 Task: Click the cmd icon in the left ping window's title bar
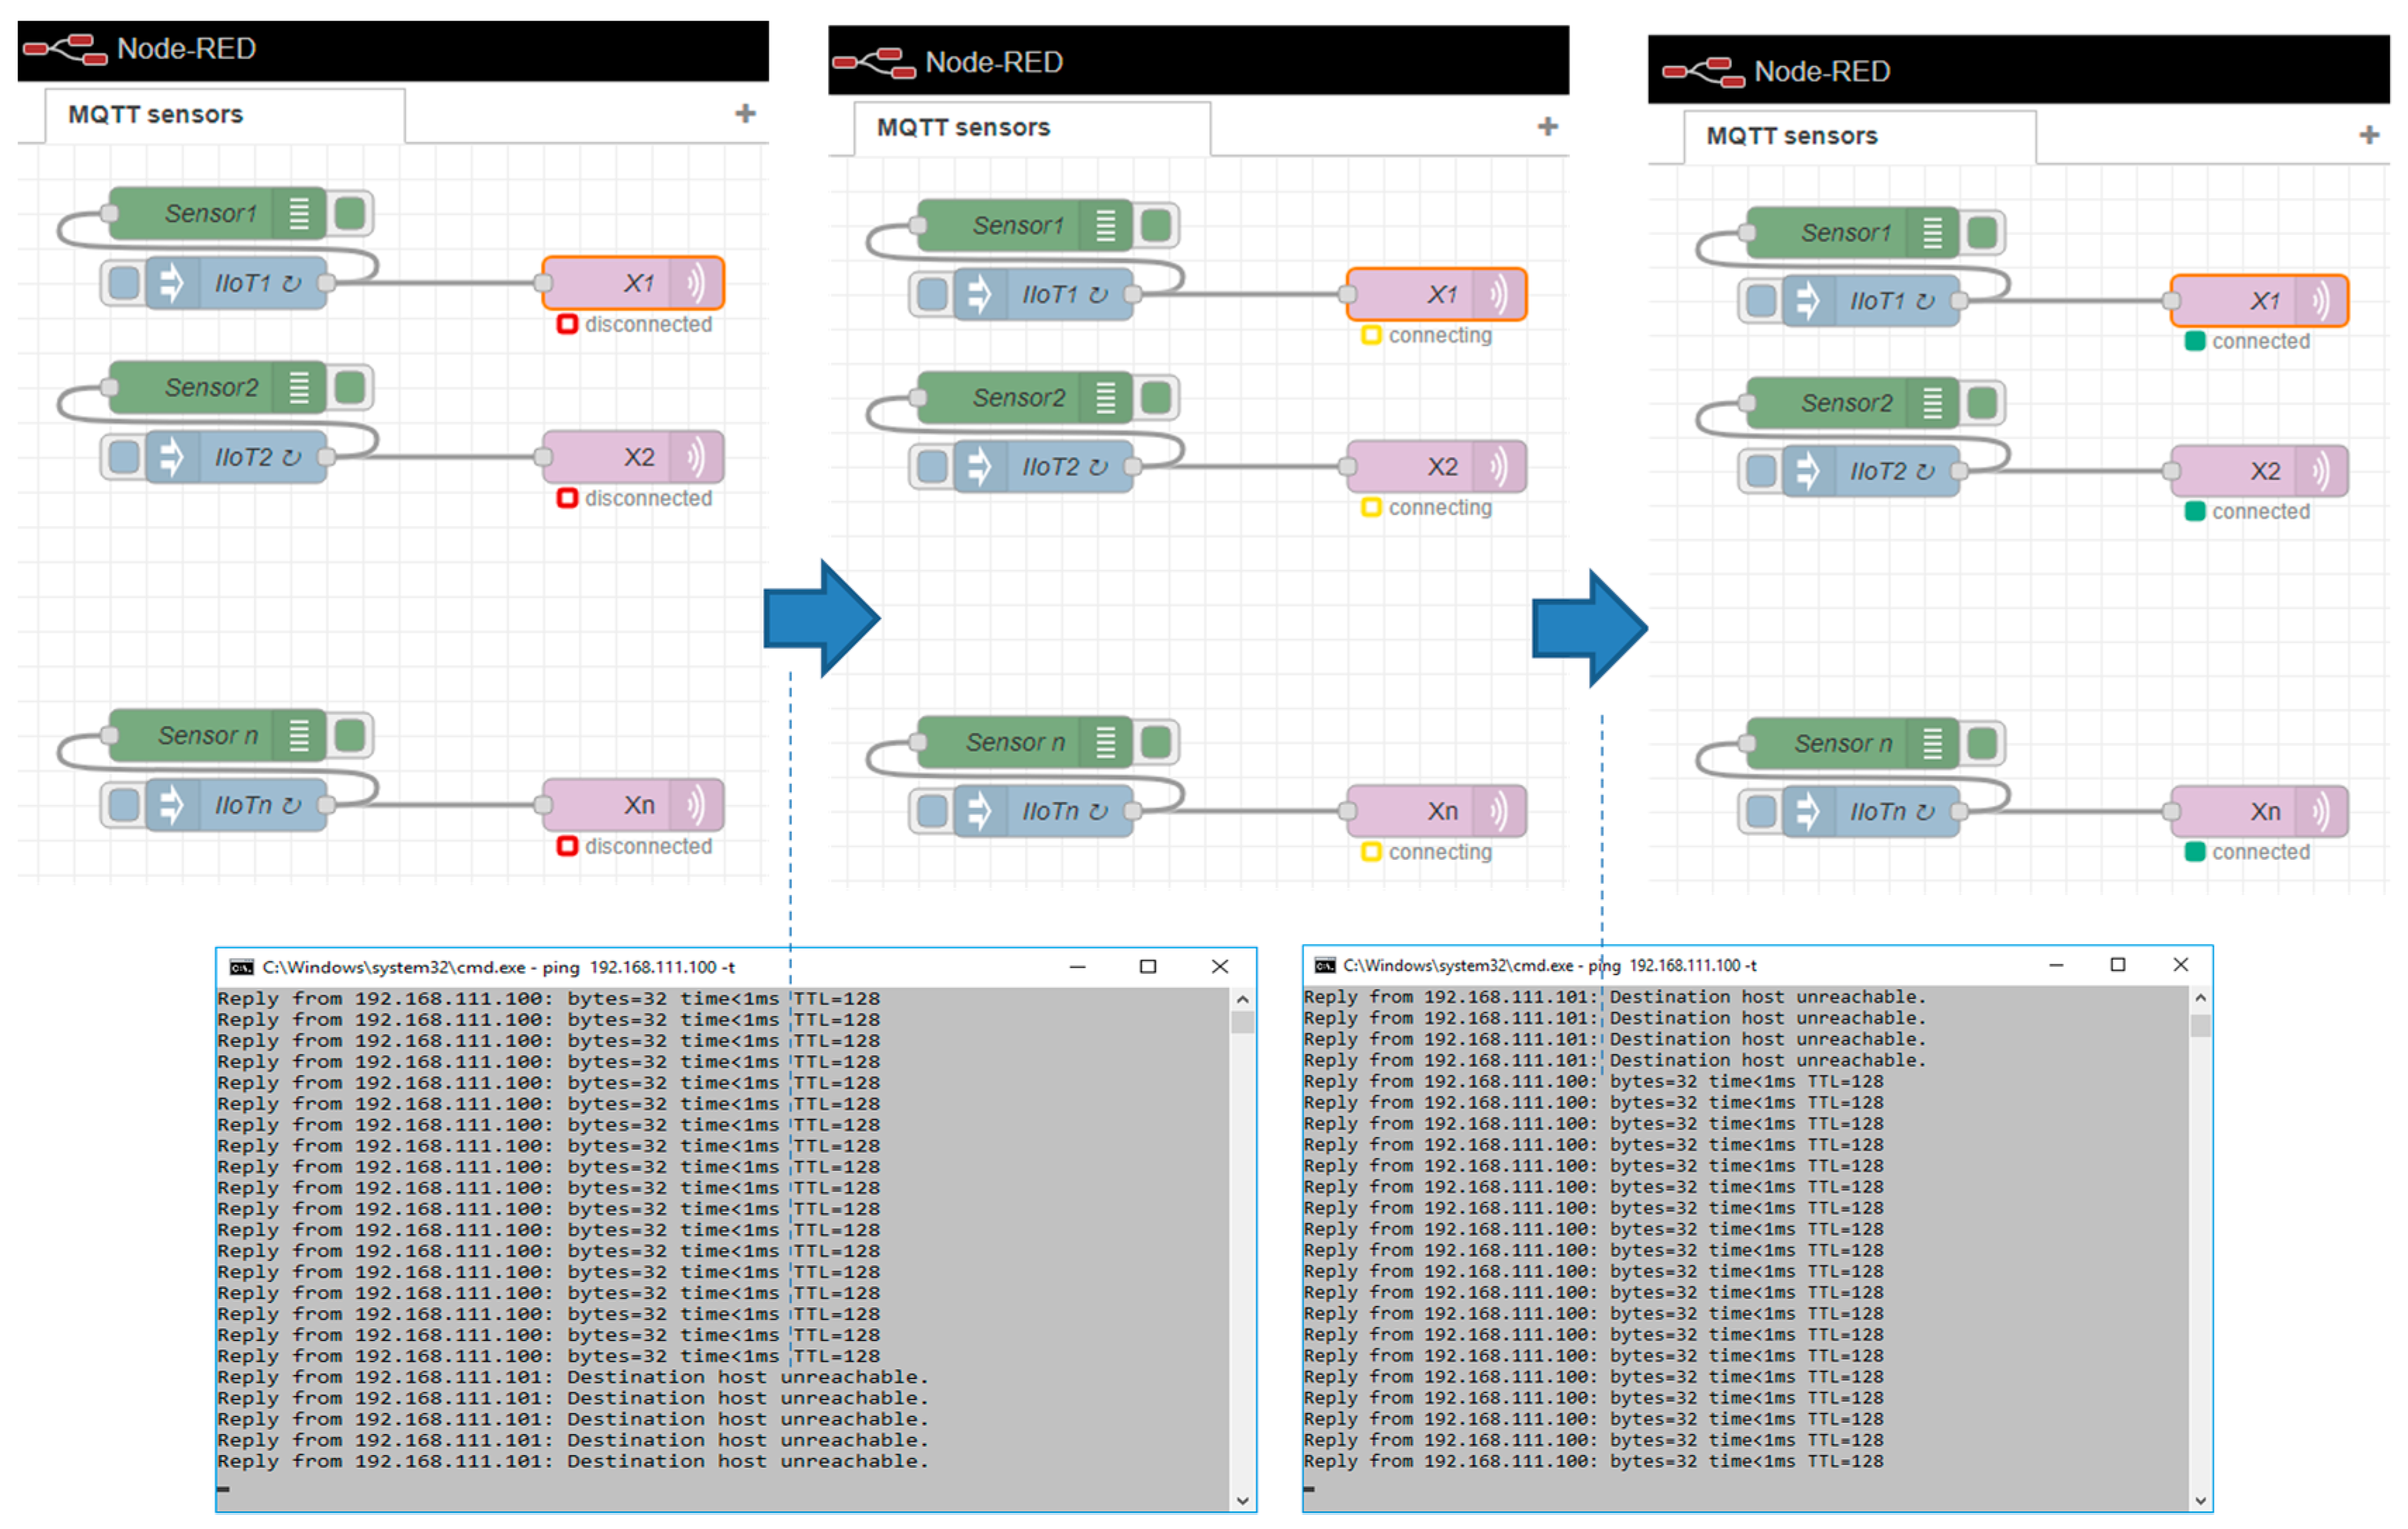pyautogui.click(x=241, y=967)
